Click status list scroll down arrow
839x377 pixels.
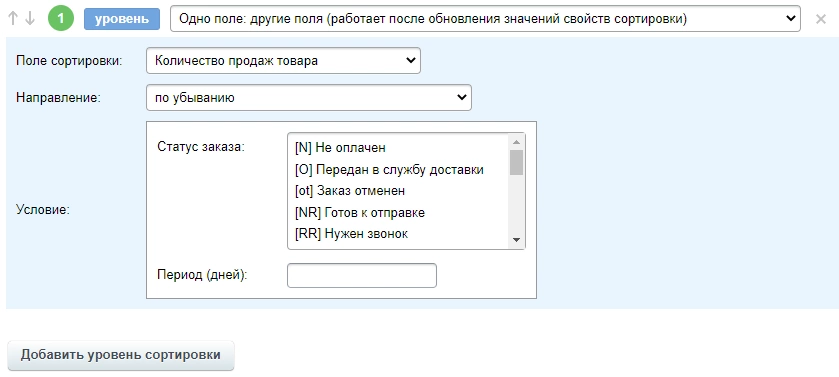(516, 240)
